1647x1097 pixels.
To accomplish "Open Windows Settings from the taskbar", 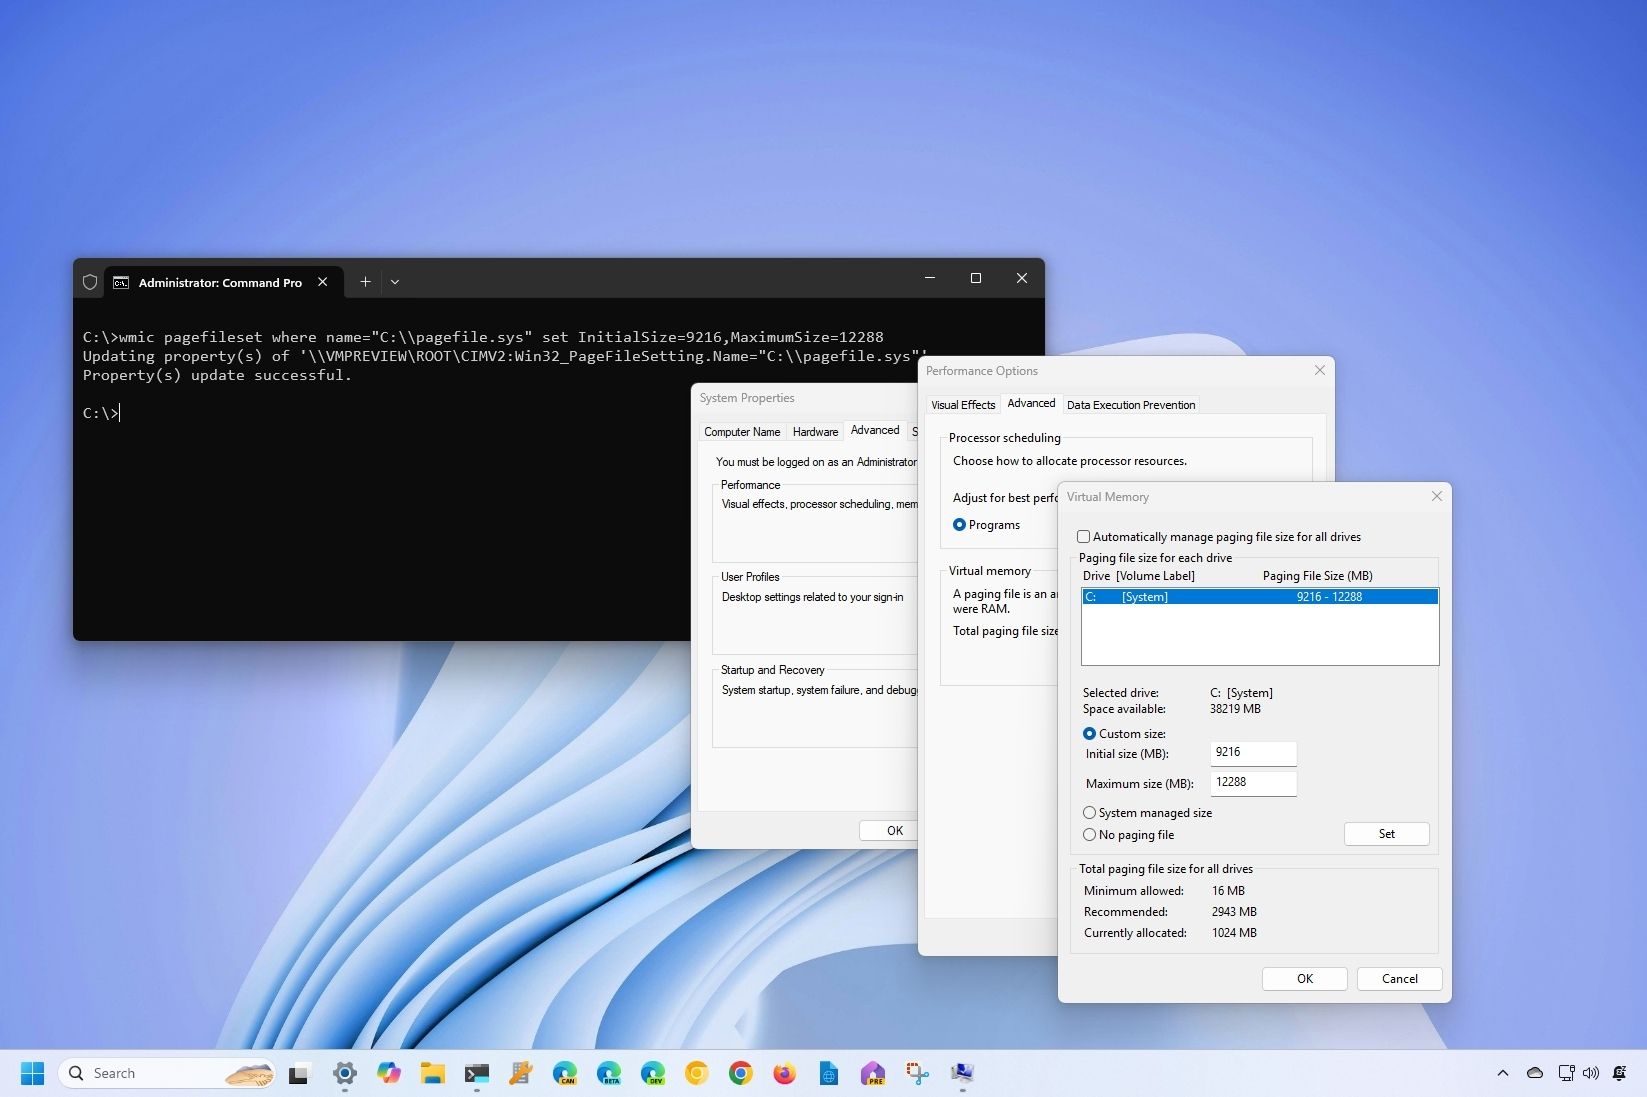I will pyautogui.click(x=345, y=1073).
